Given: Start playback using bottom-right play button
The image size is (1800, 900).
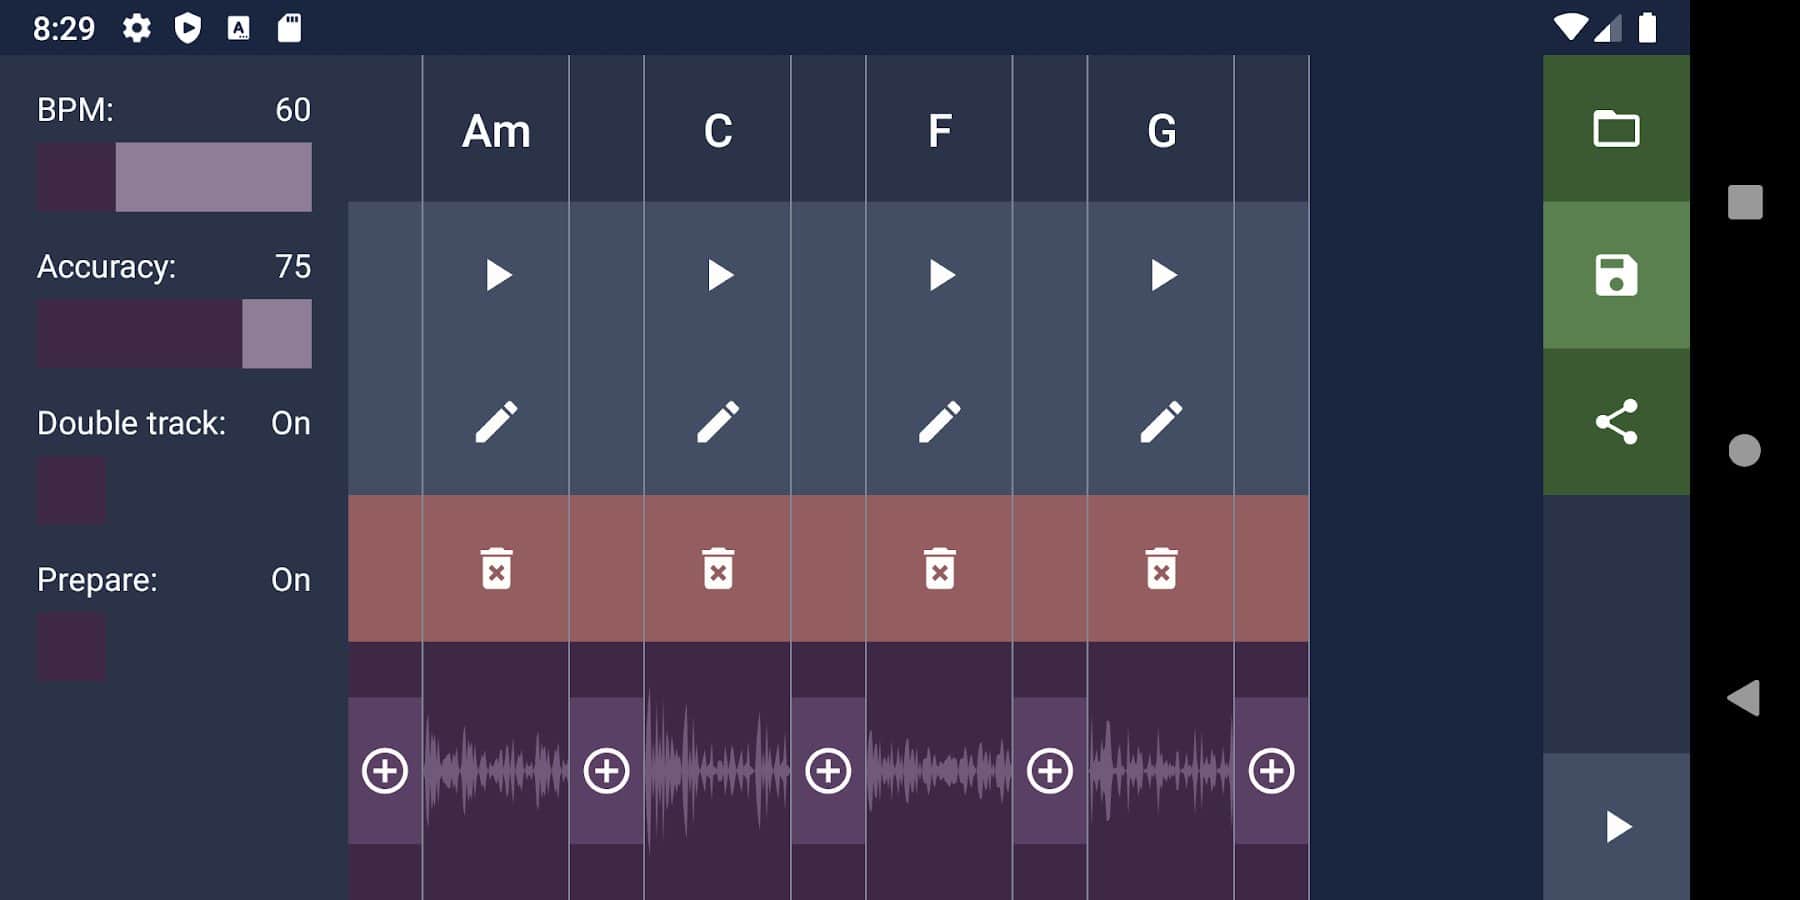Looking at the screenshot, I should 1616,827.
